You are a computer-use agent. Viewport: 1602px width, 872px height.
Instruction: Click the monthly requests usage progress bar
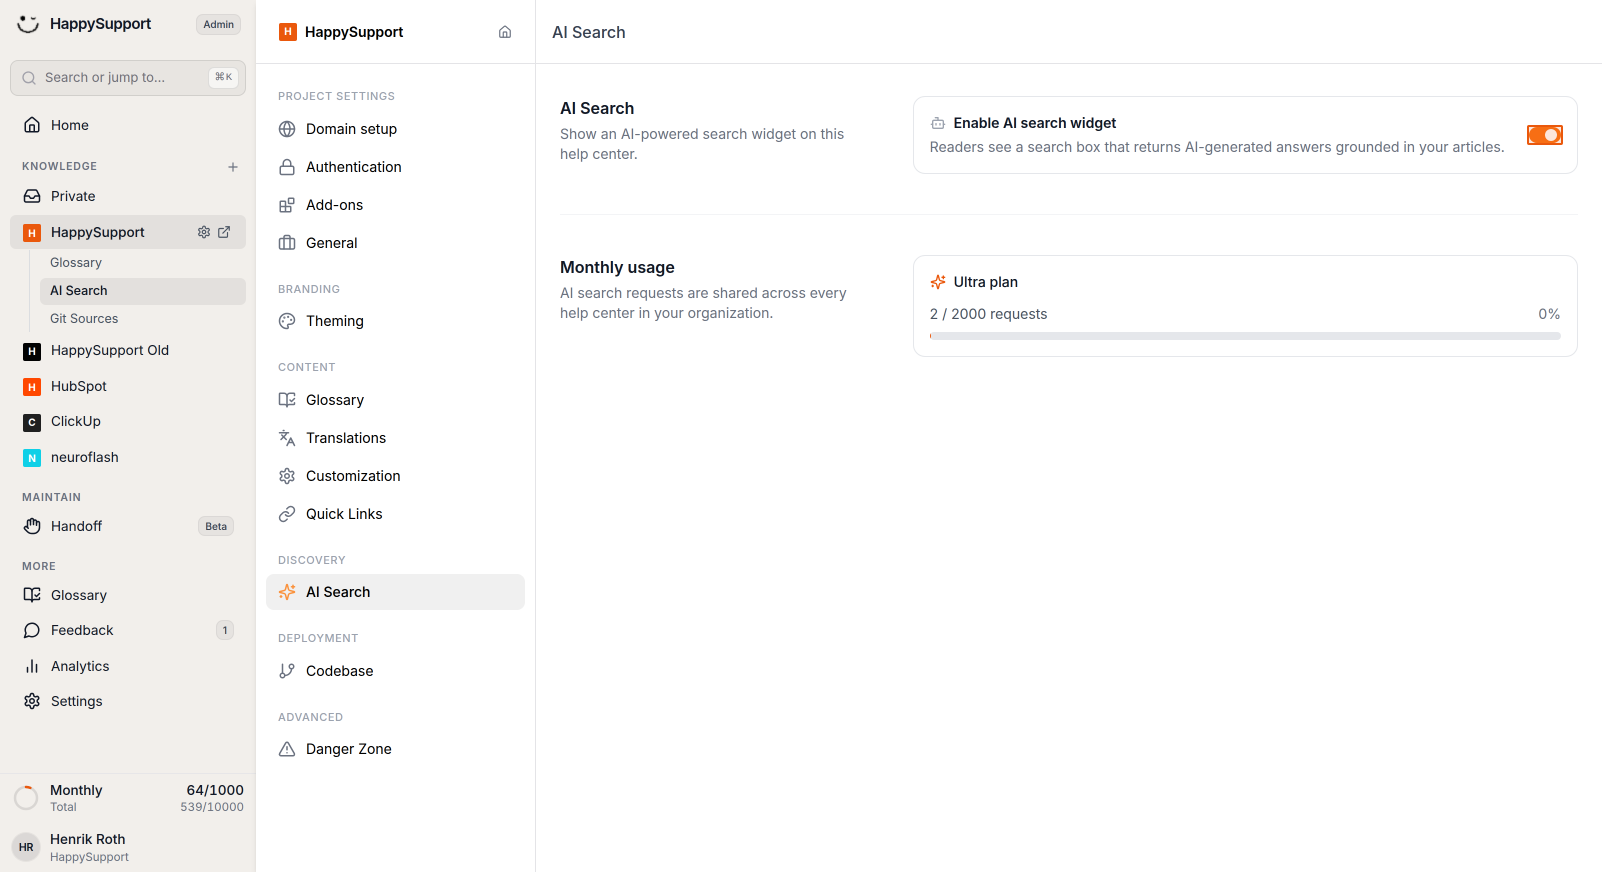pyautogui.click(x=1245, y=336)
